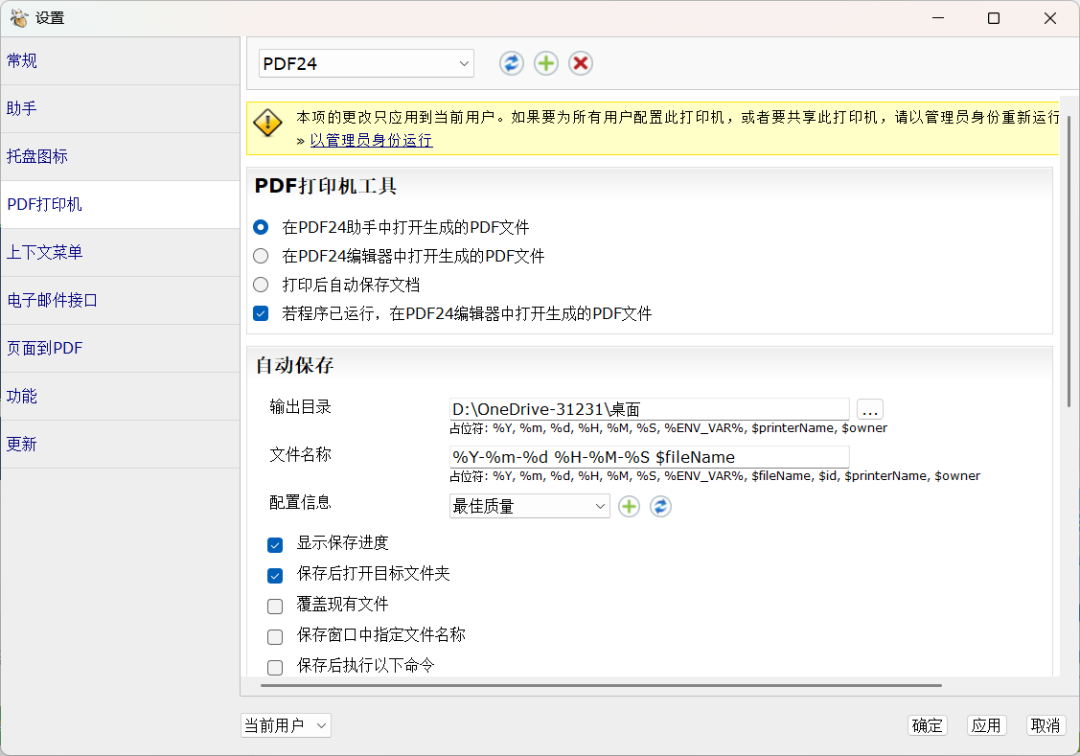
Task: Click the warning triangle icon
Action: click(267, 123)
